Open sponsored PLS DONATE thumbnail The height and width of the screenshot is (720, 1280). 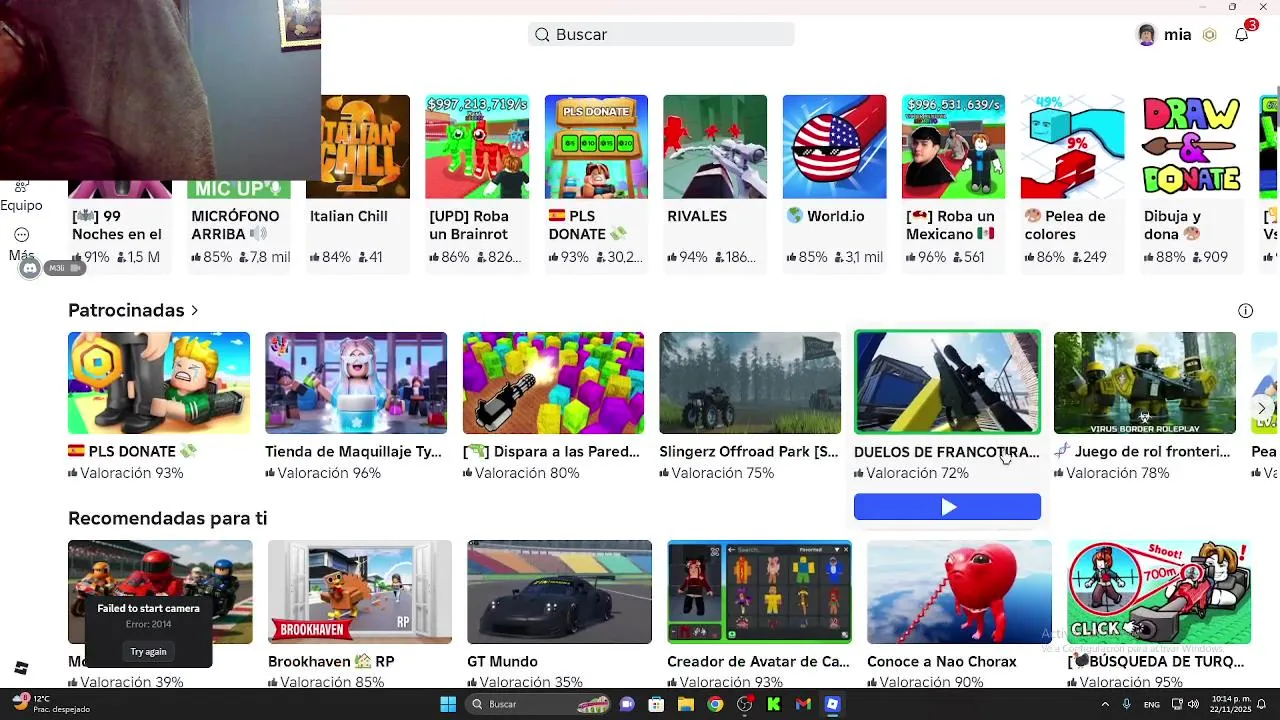click(x=159, y=383)
